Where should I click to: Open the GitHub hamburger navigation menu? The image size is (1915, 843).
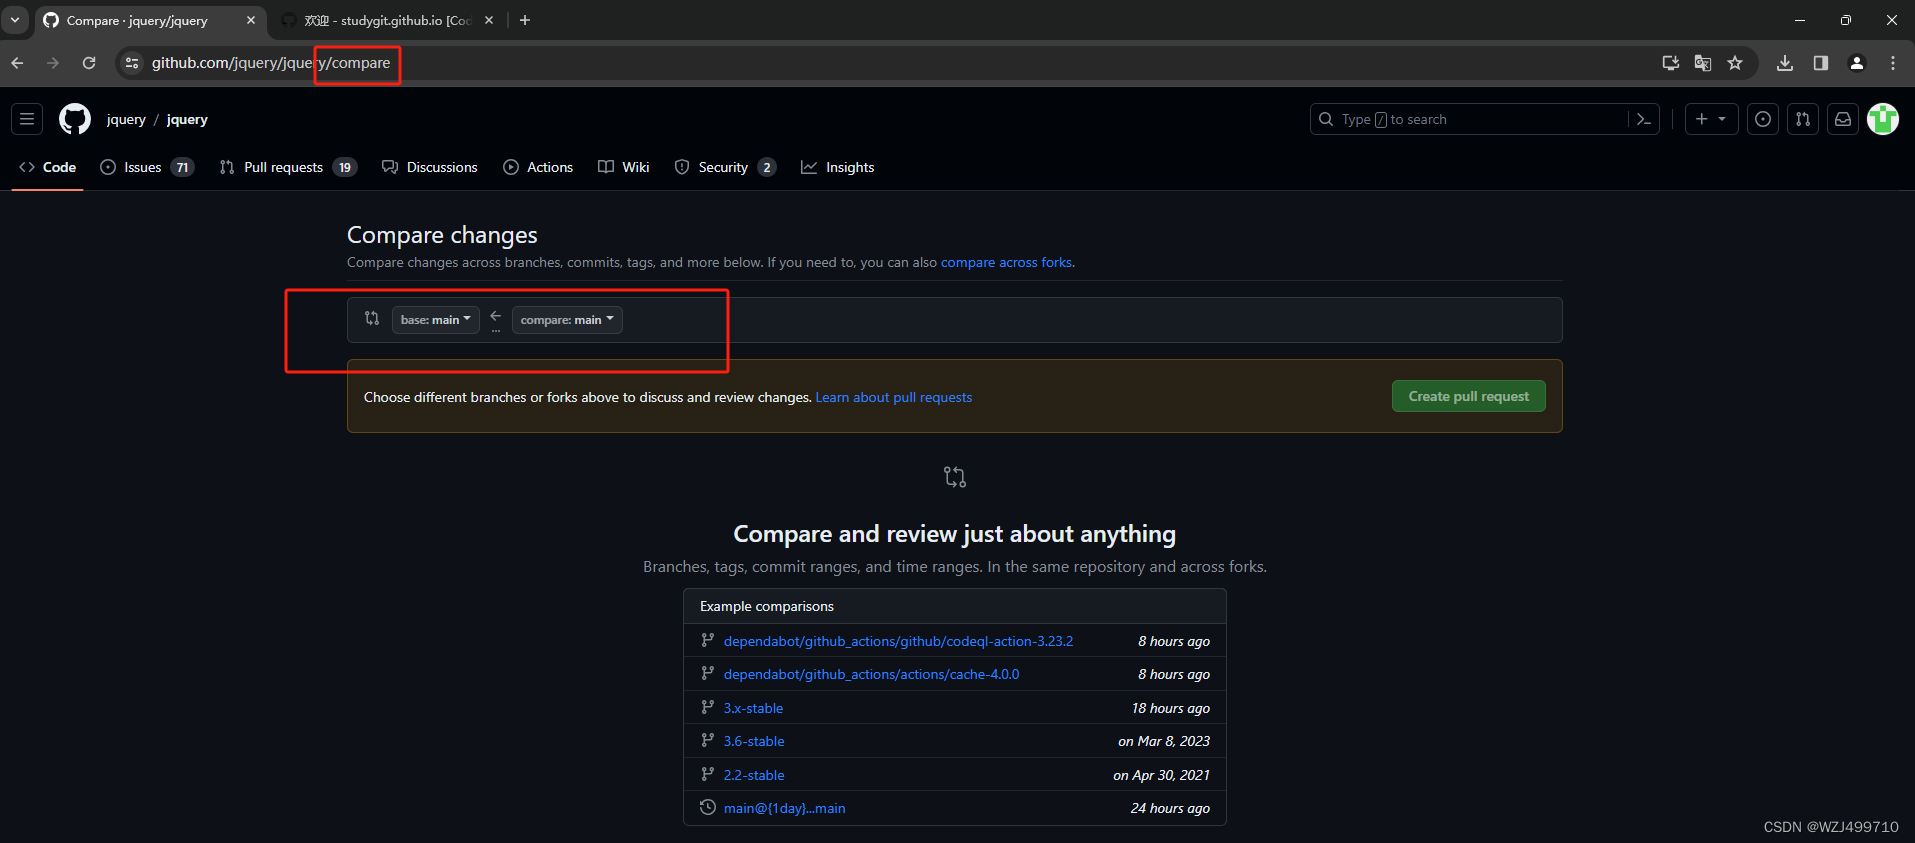27,119
